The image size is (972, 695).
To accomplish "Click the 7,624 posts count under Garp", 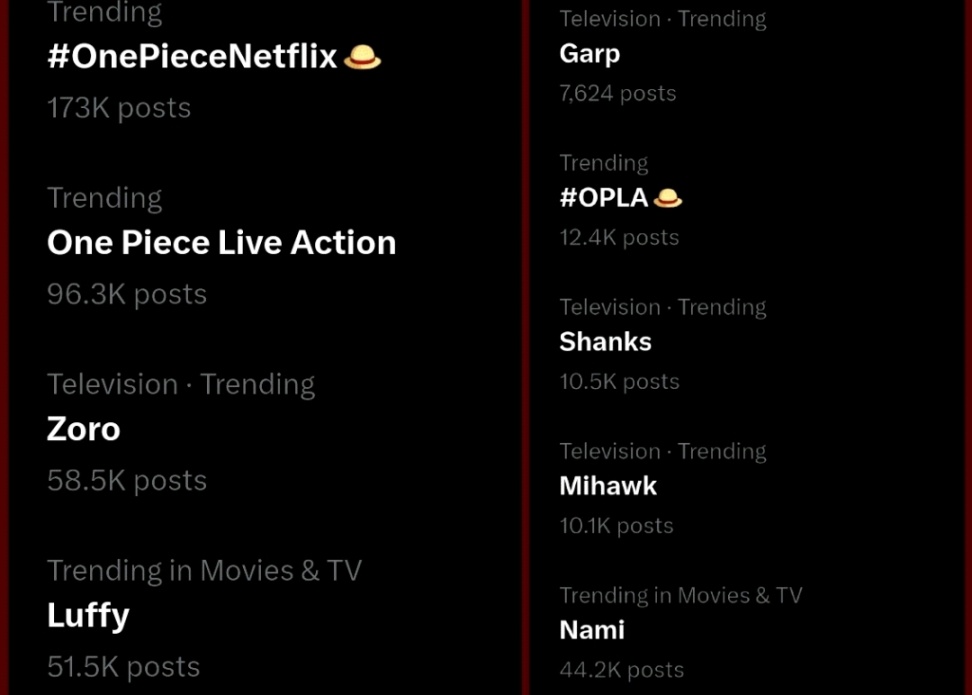I will tap(618, 93).
